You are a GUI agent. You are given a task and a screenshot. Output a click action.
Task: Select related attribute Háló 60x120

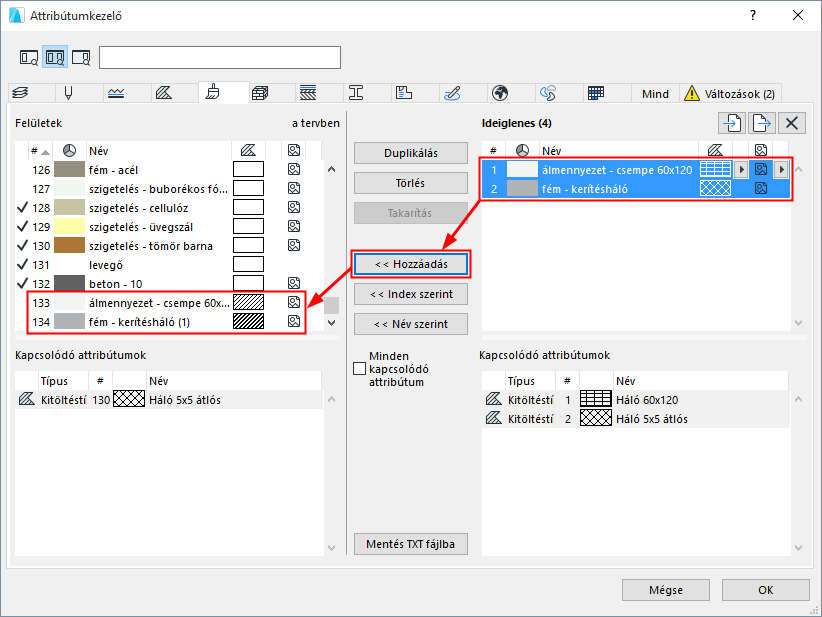[635, 399]
